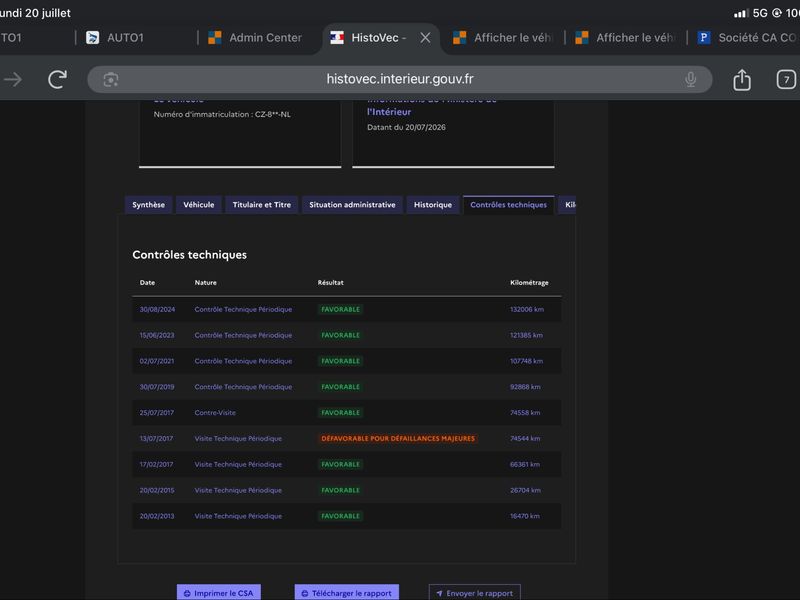This screenshot has height=600, width=800.
Task: Select the 02/07/2021 date cell
Action: click(x=157, y=361)
